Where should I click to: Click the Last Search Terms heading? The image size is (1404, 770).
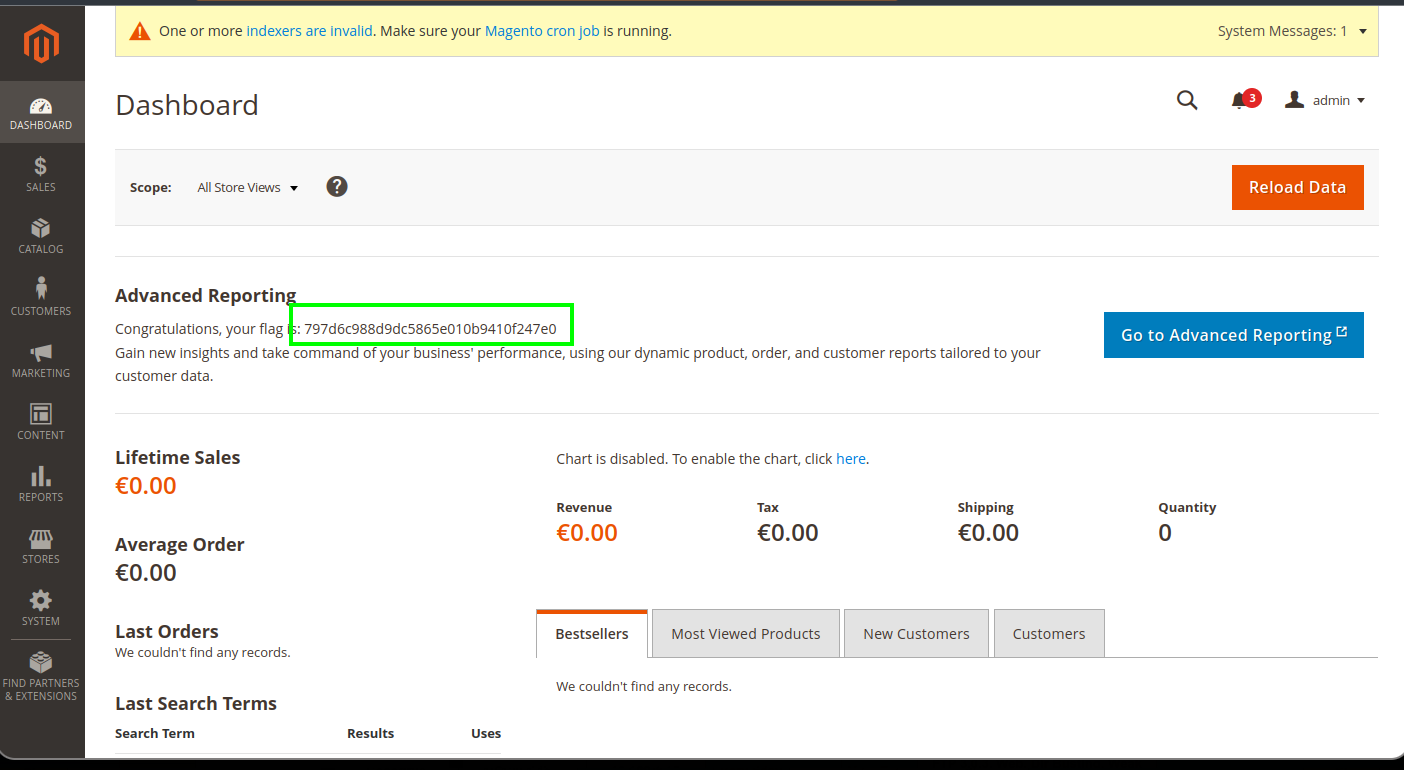coord(196,703)
